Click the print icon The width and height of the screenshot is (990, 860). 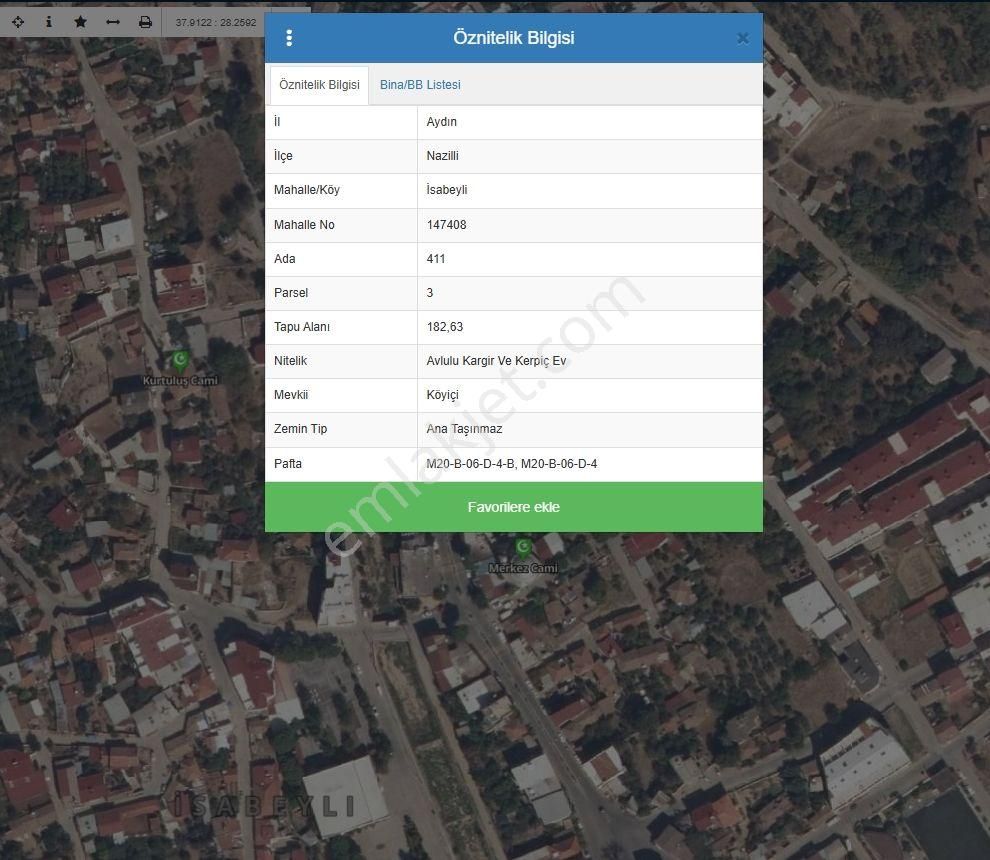pyautogui.click(x=145, y=22)
